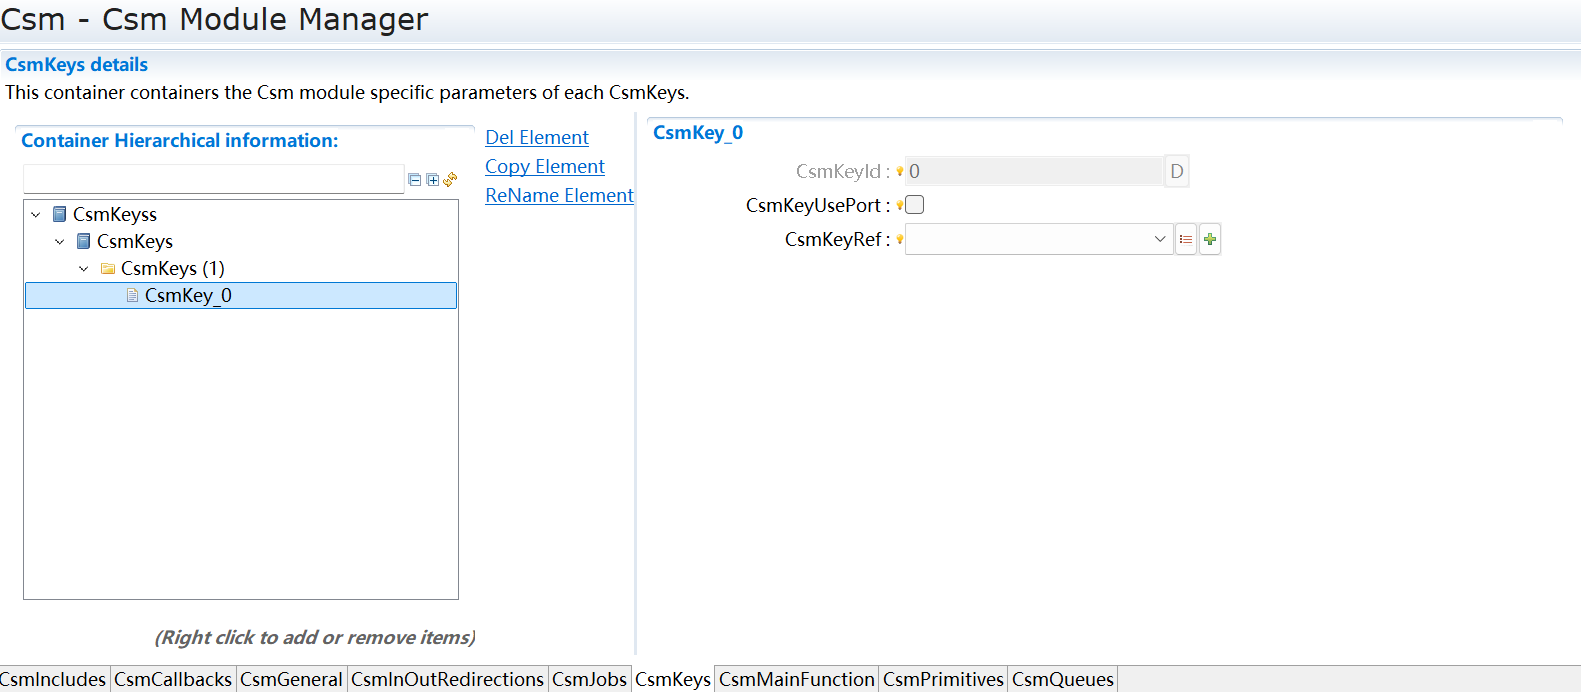Enable the CsmKeyUsePort checkbox
The width and height of the screenshot is (1581, 692).
coord(915,205)
